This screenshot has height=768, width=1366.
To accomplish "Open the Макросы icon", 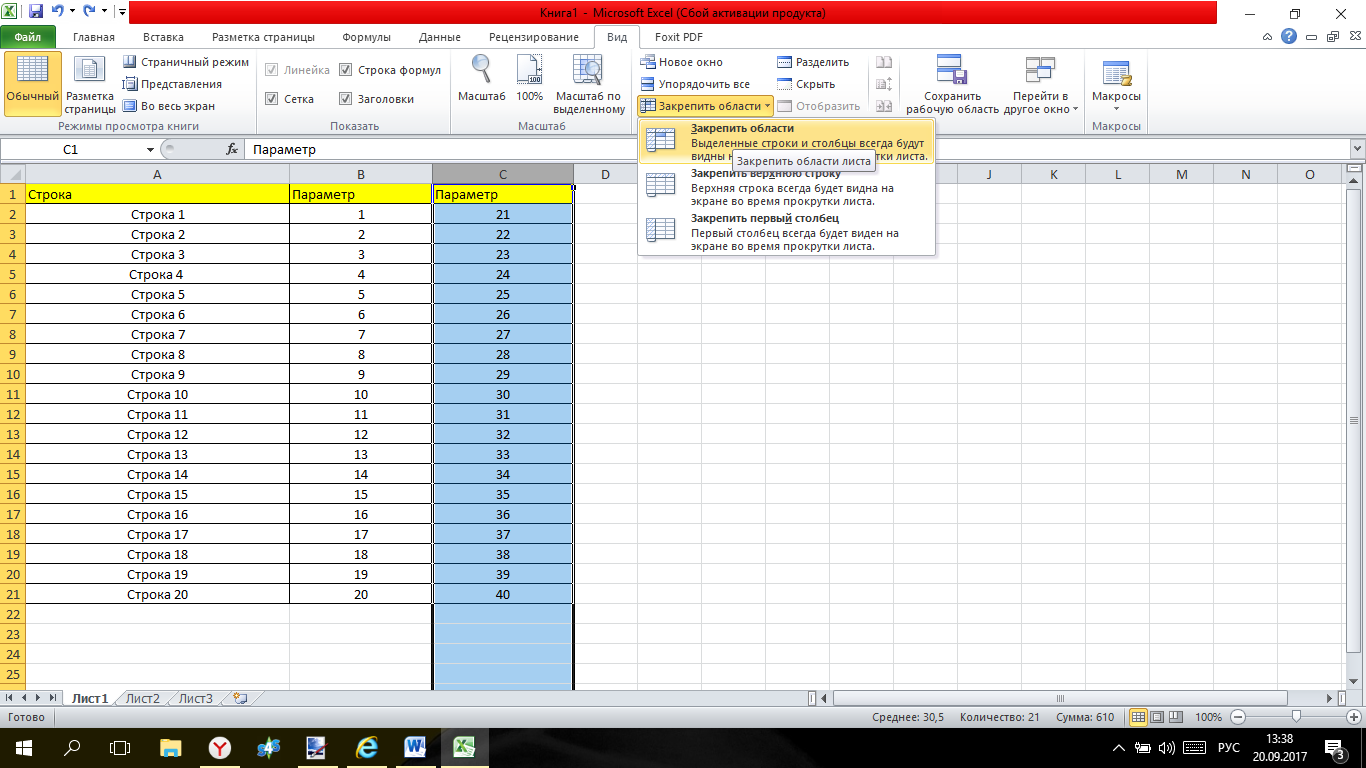I will (1116, 74).
